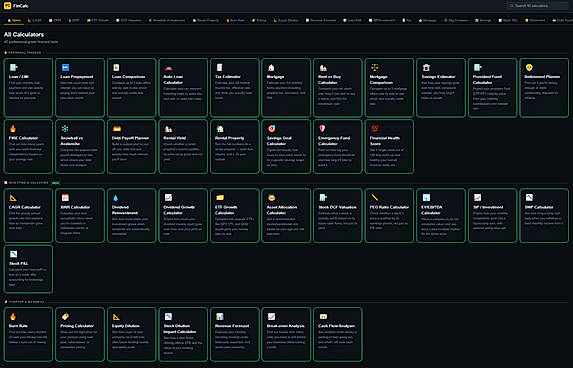Open the Stock DCF Valuation card
573x368 pixels.
tap(338, 215)
